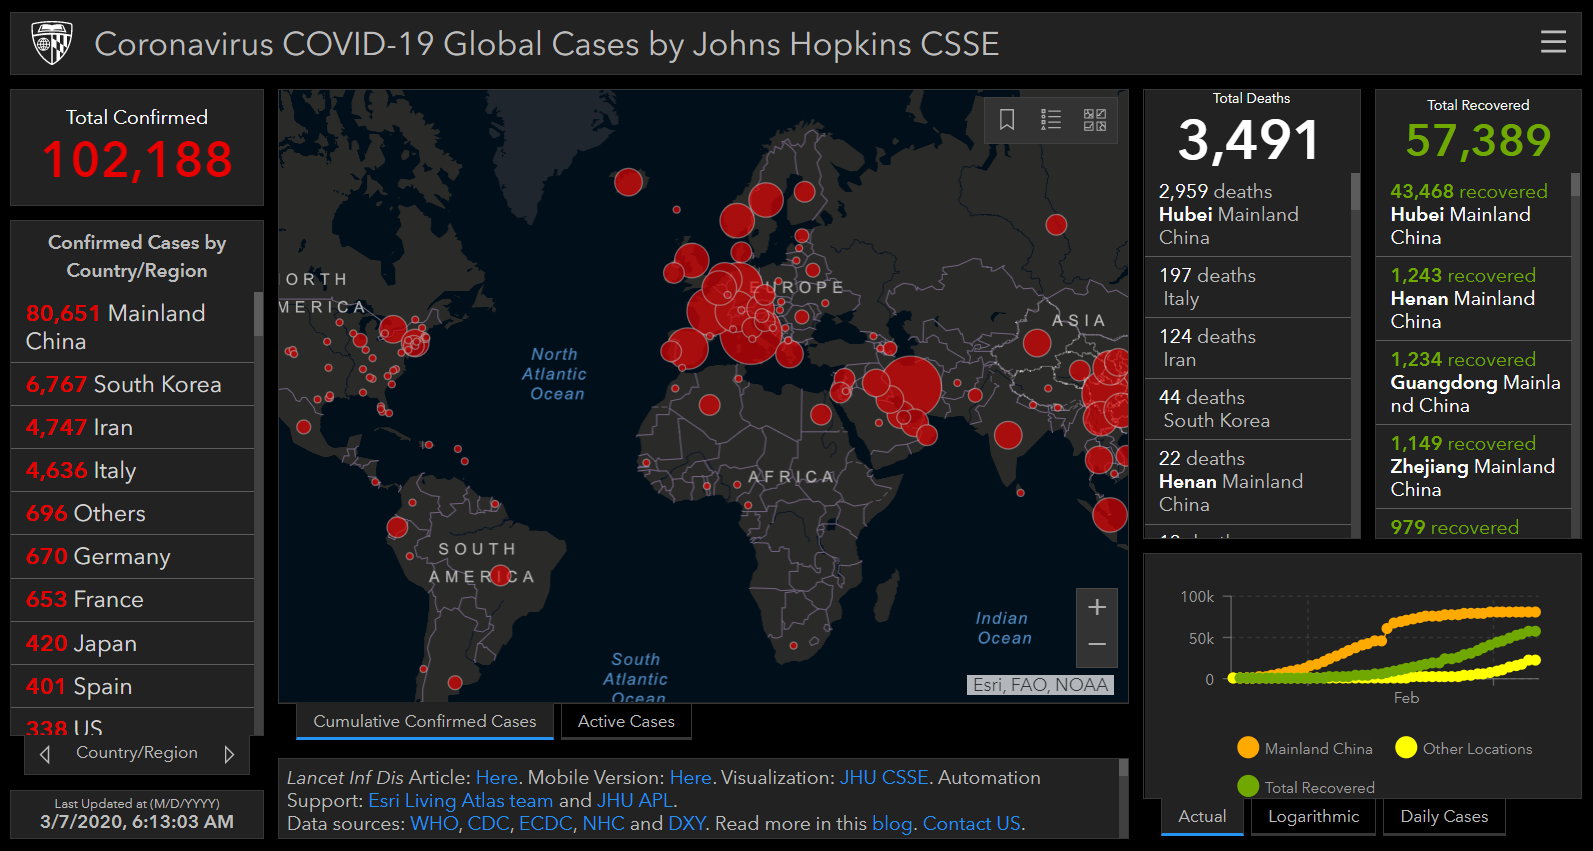The height and width of the screenshot is (851, 1593).
Task: Go to previous Country/Region list page
Action: click(44, 754)
